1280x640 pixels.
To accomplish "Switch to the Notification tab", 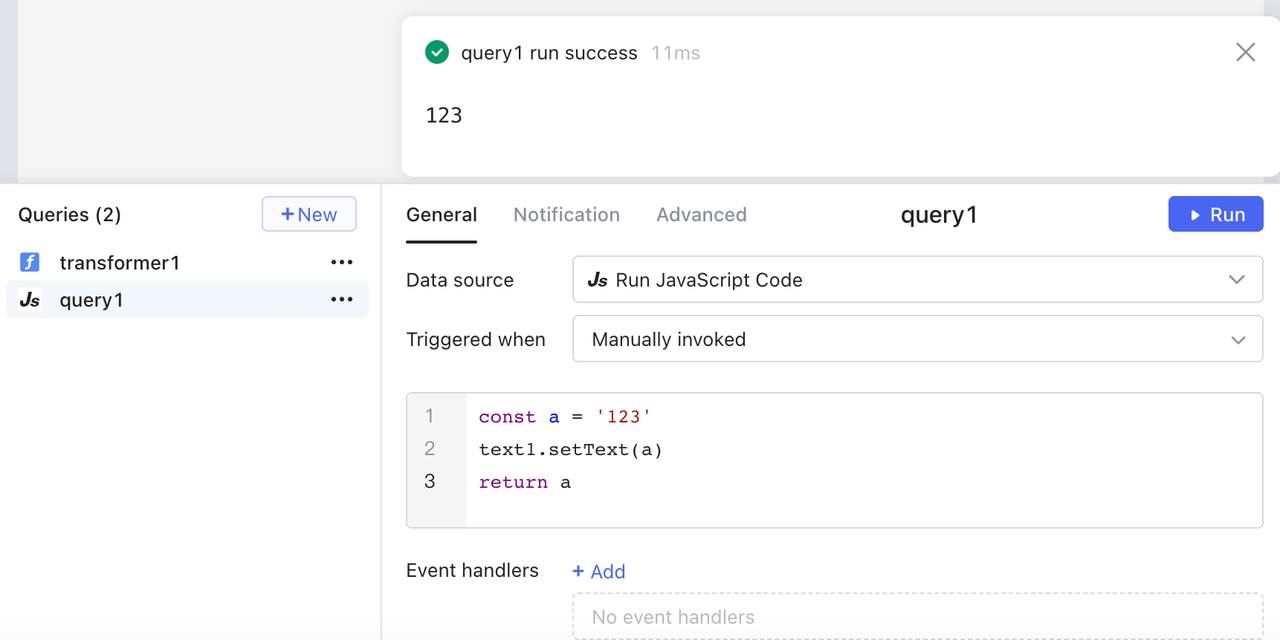I will [566, 215].
